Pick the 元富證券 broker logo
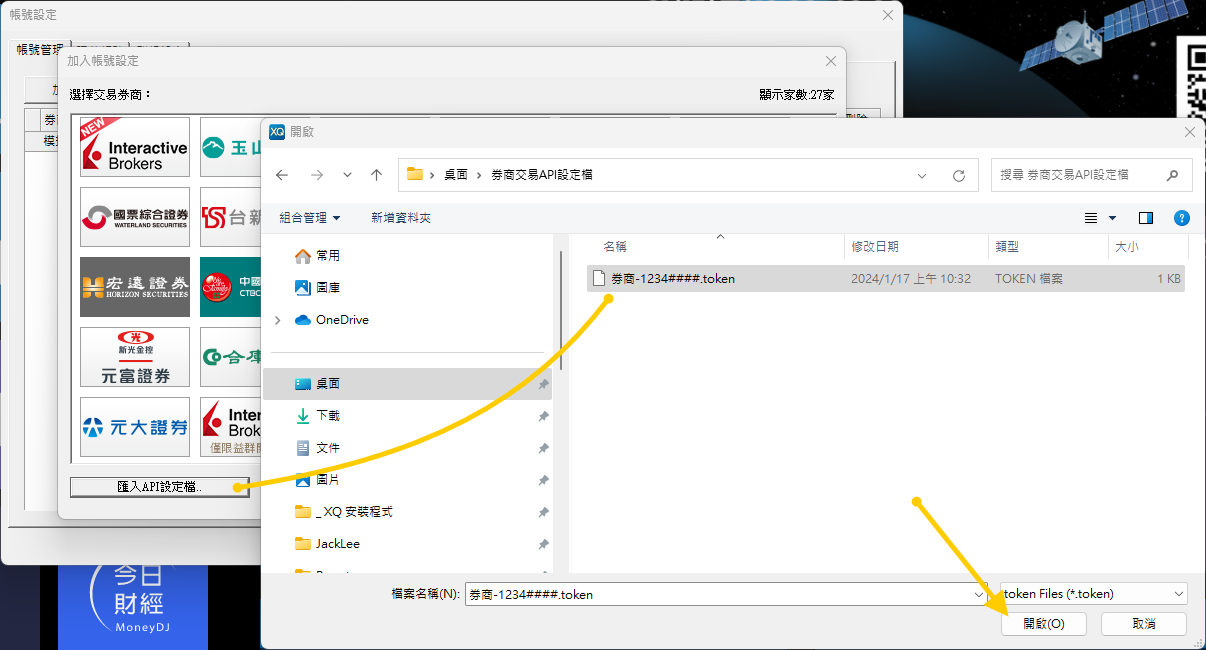Viewport: 1206px width, 650px height. point(135,357)
